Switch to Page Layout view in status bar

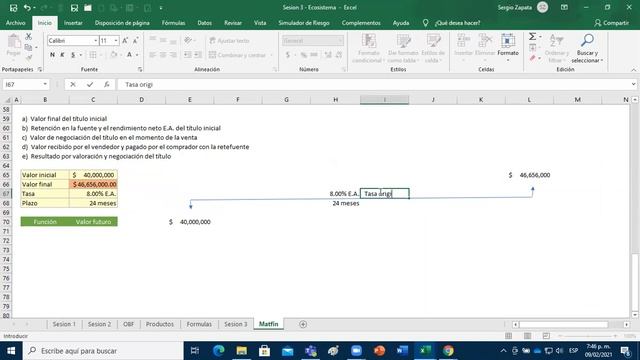point(527,336)
